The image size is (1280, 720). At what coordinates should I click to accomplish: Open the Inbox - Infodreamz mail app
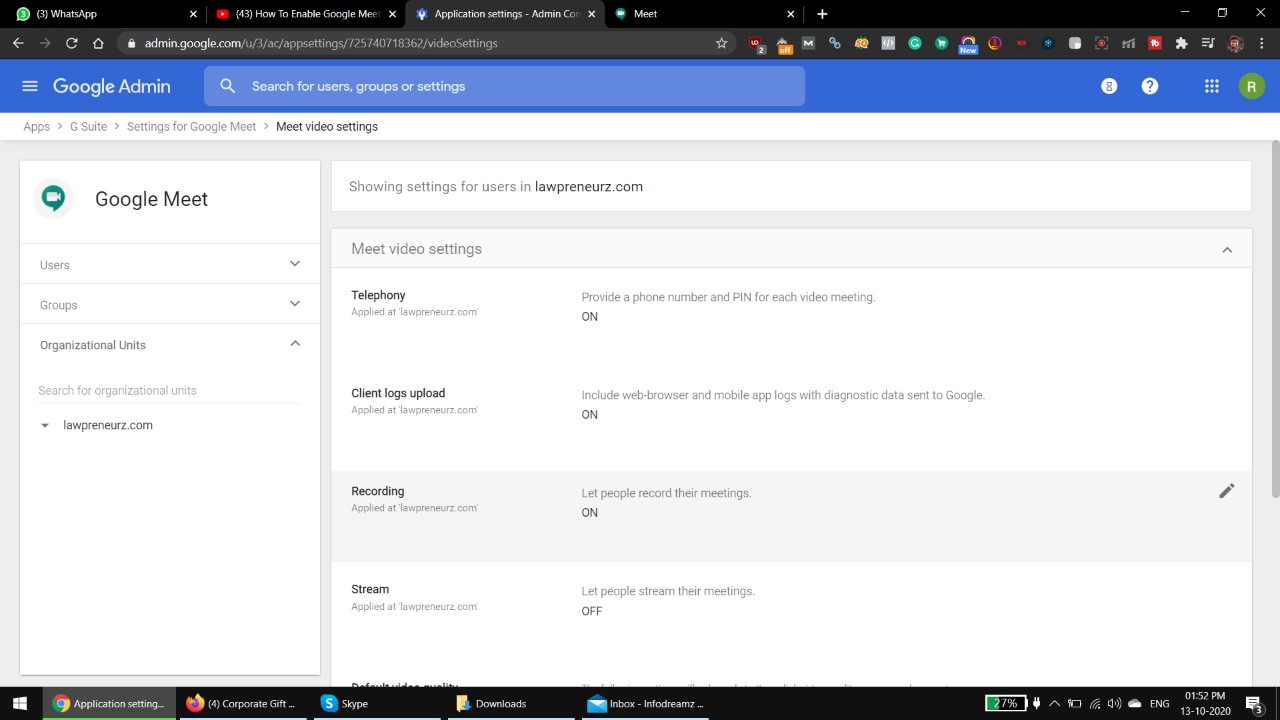point(646,704)
